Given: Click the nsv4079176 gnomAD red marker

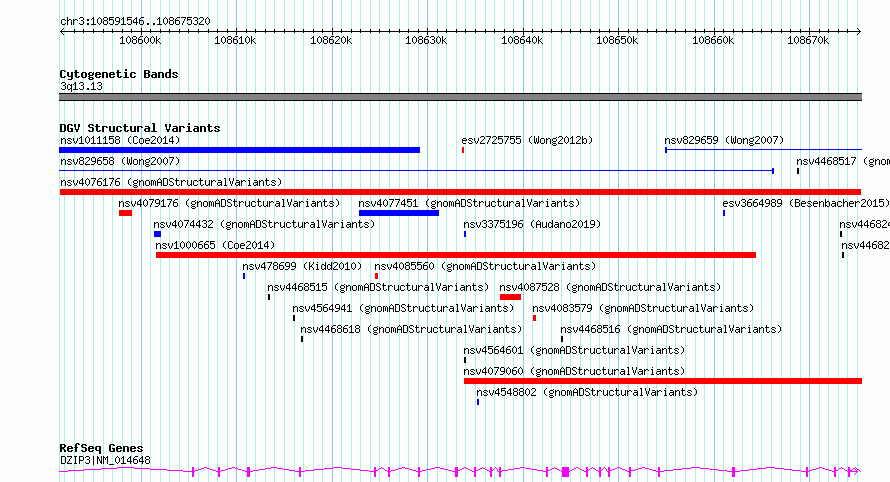Looking at the screenshot, I should pyautogui.click(x=125, y=213).
